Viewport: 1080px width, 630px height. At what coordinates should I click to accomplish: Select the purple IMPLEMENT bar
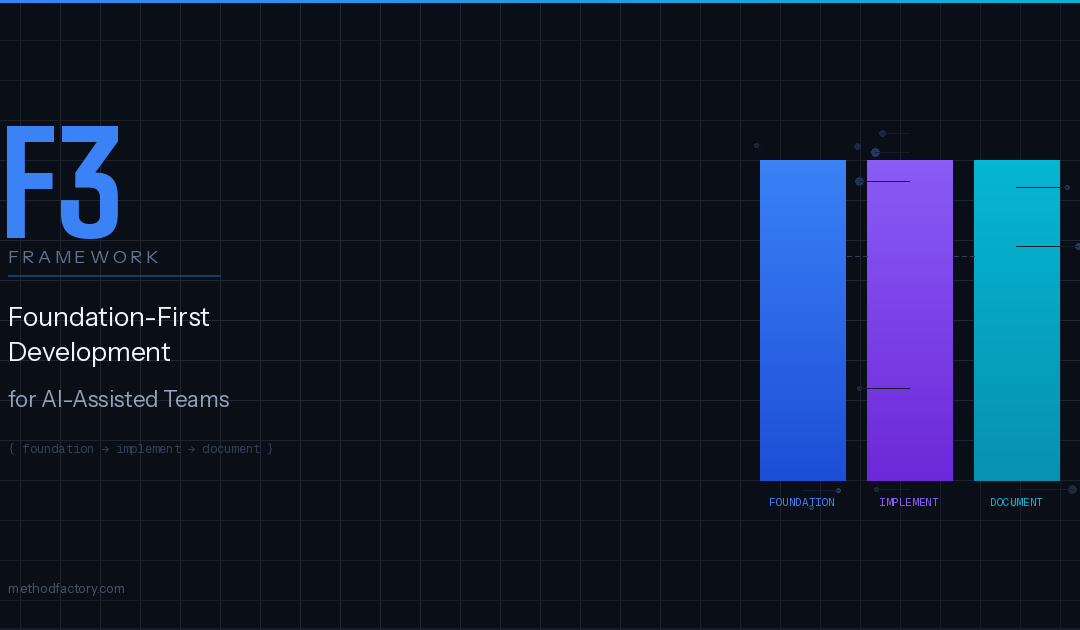[909, 320]
